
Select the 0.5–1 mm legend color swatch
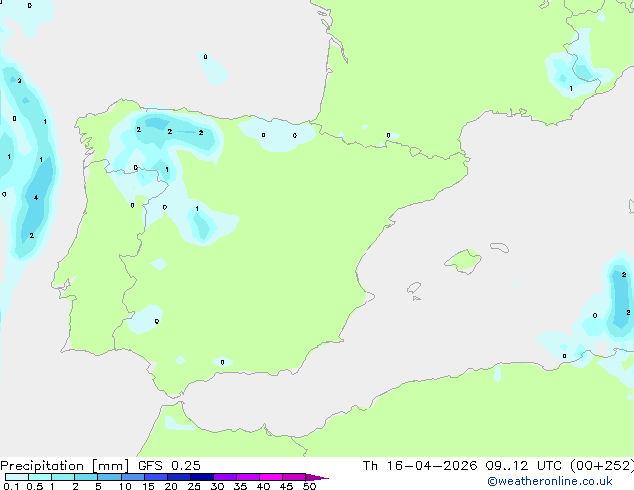tap(40, 477)
